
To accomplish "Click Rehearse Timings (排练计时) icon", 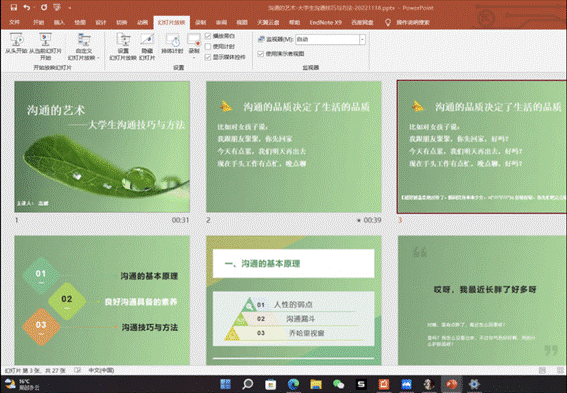I will 172,40.
